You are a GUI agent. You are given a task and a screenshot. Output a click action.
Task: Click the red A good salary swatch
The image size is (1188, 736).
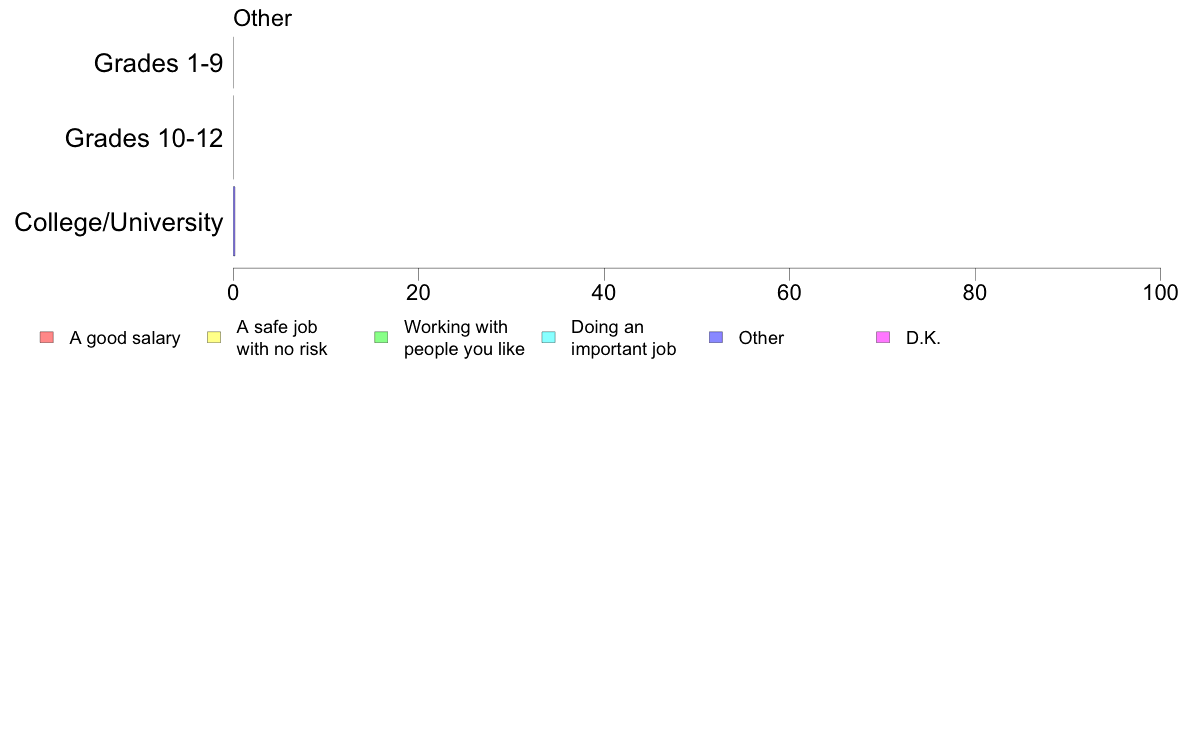click(x=47, y=337)
